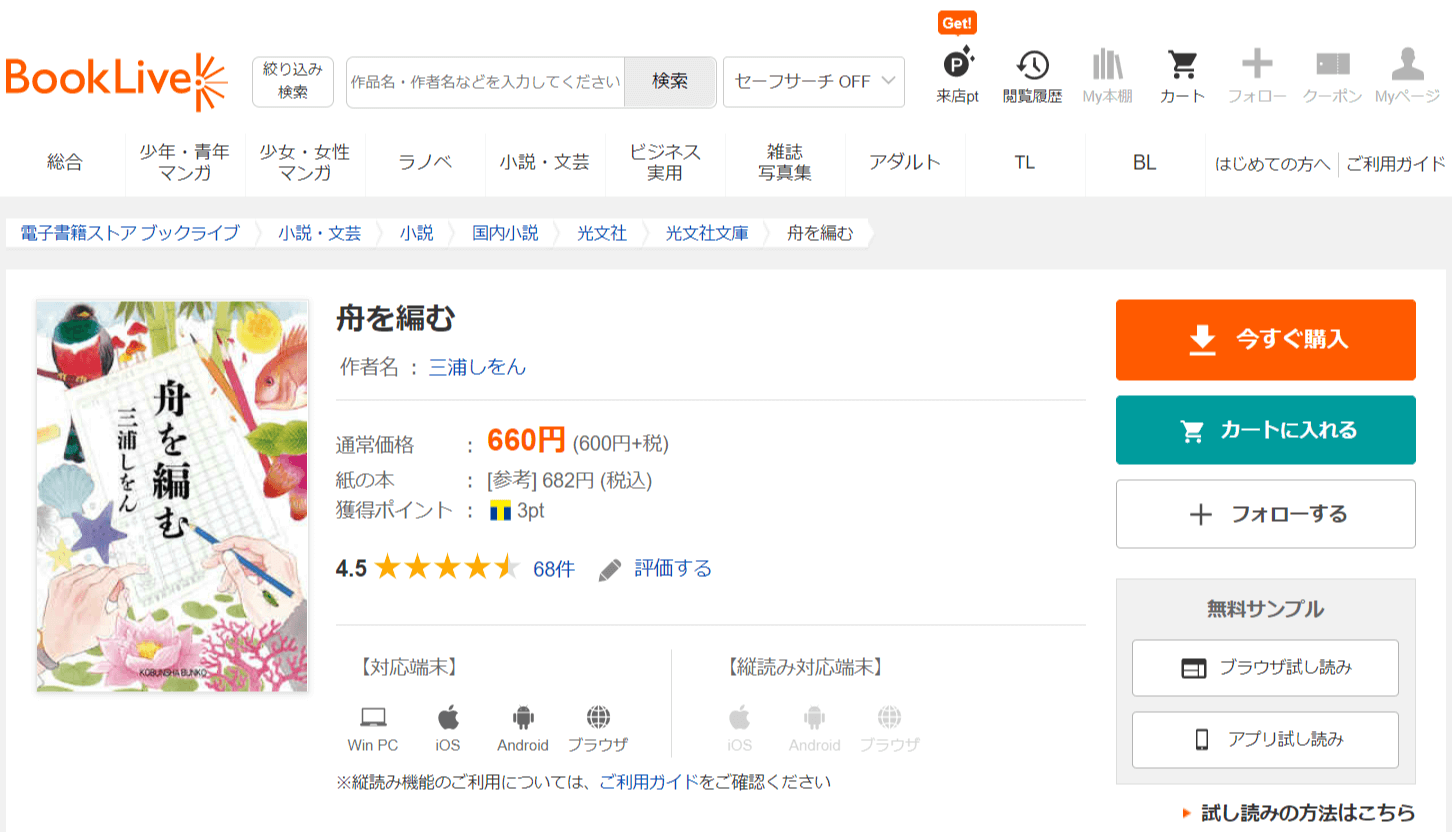Click the 舟を編む book cover thumbnail
Image resolution: width=1452 pixels, height=832 pixels.
[x=172, y=495]
